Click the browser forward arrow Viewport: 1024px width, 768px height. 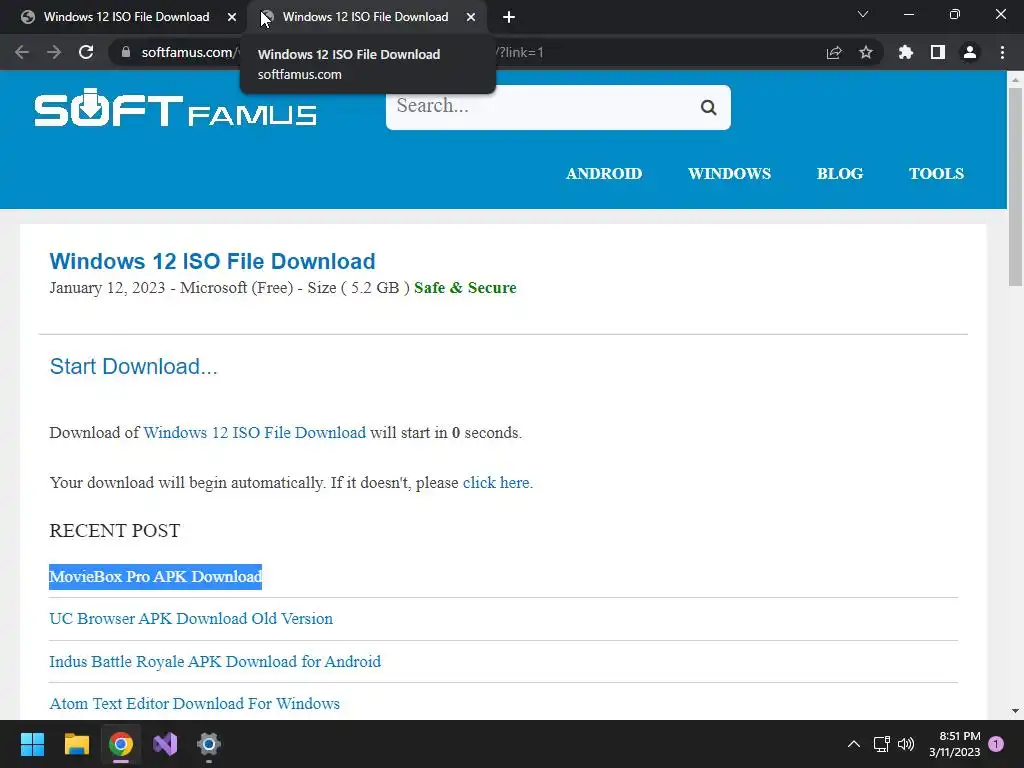(54, 52)
